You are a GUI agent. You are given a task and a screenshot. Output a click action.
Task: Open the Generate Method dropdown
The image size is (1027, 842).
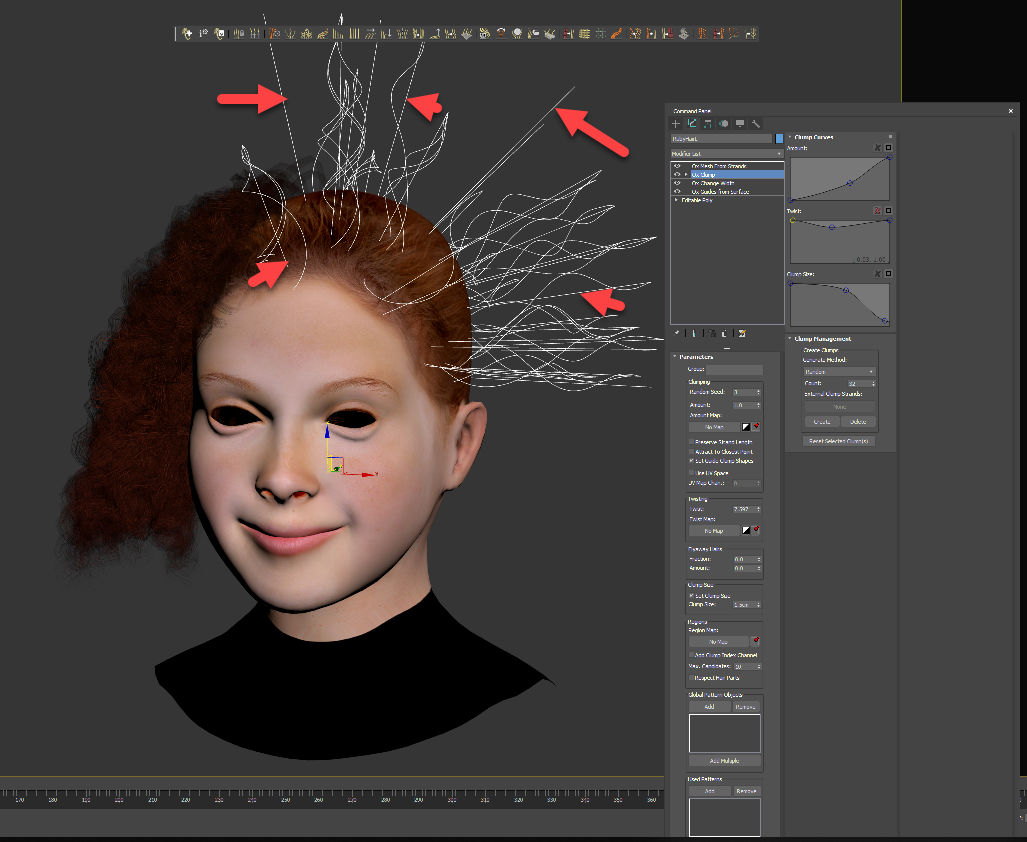point(839,371)
